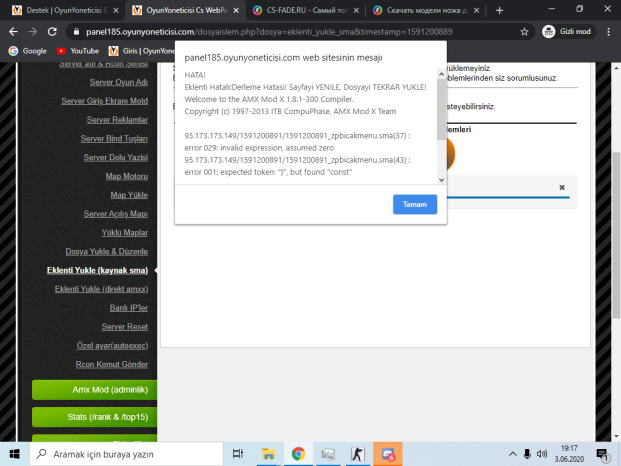Dismiss the upload progress bar with the x

click(562, 187)
